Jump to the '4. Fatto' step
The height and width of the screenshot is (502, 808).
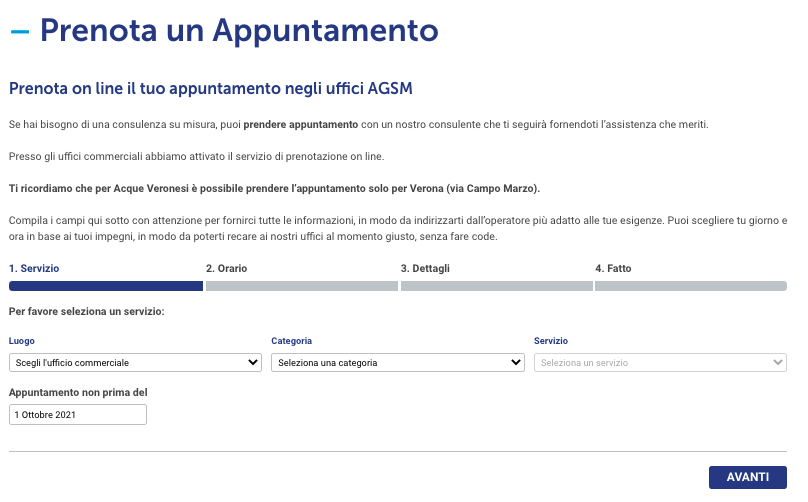point(613,269)
